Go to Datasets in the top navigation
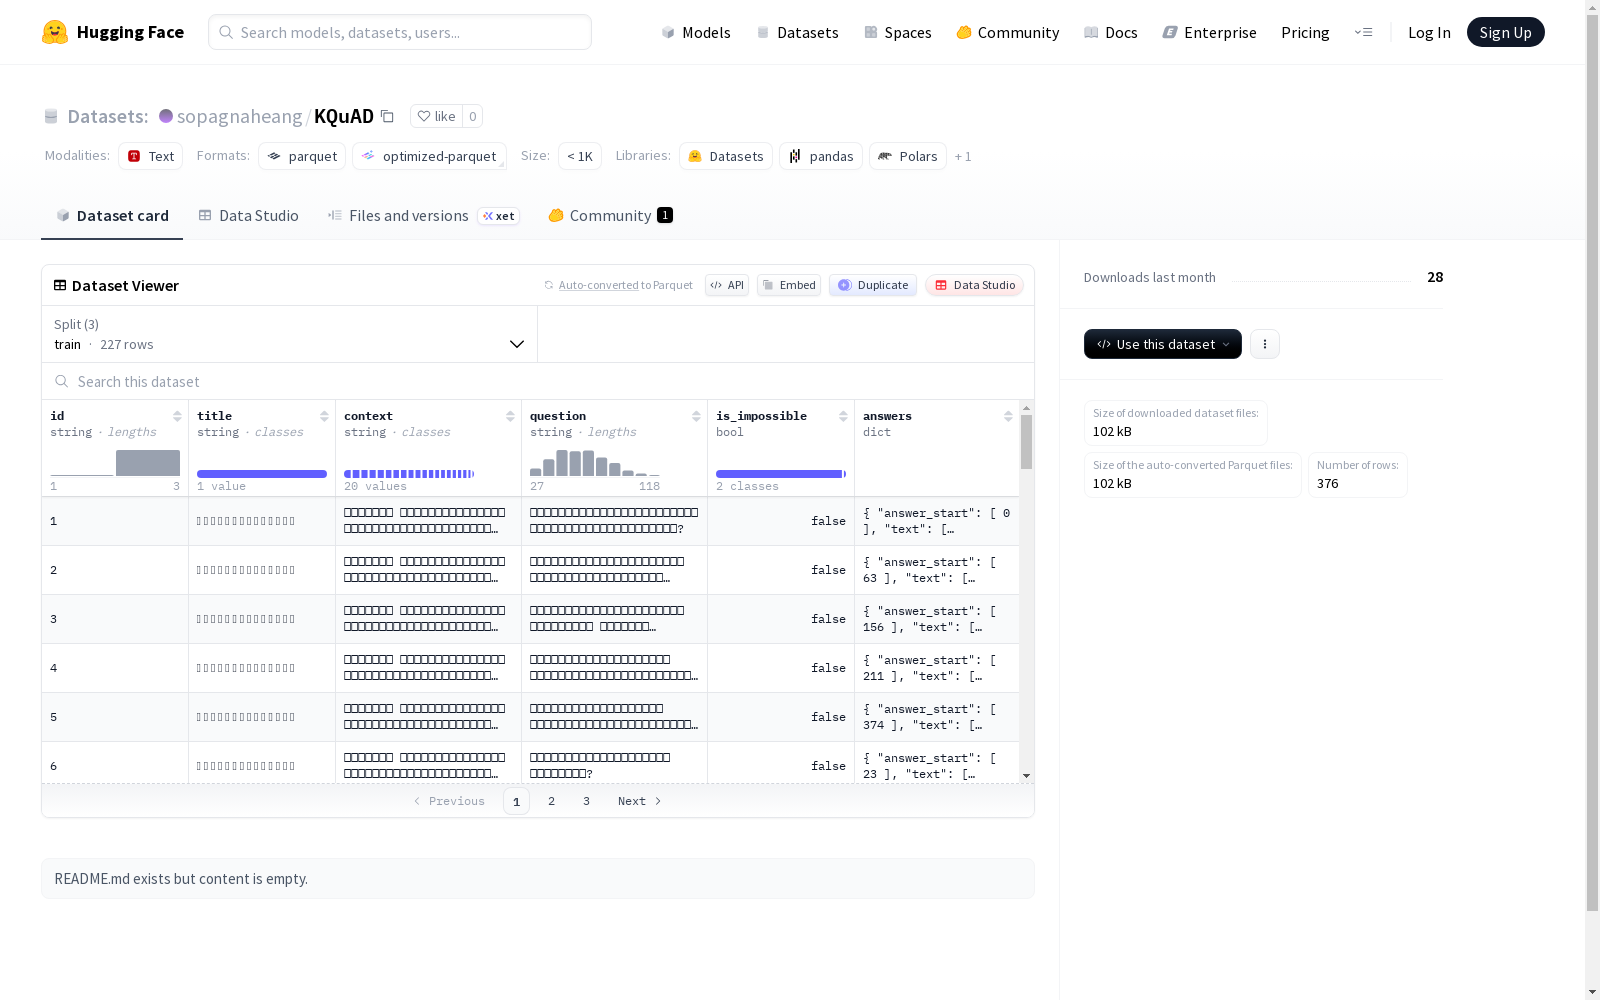 point(797,32)
